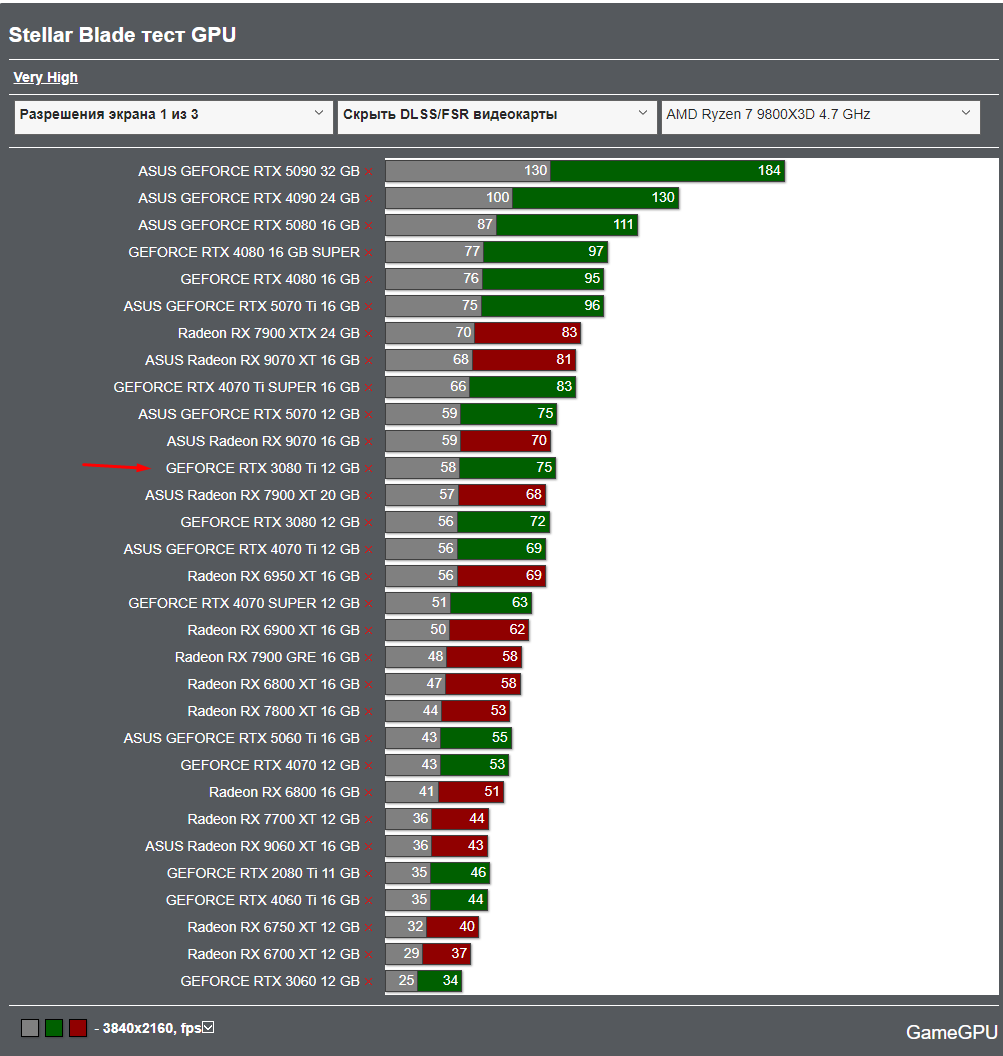Click the 25 value on the RTX 3060 bar
The image size is (1003, 1056).
[x=406, y=981]
